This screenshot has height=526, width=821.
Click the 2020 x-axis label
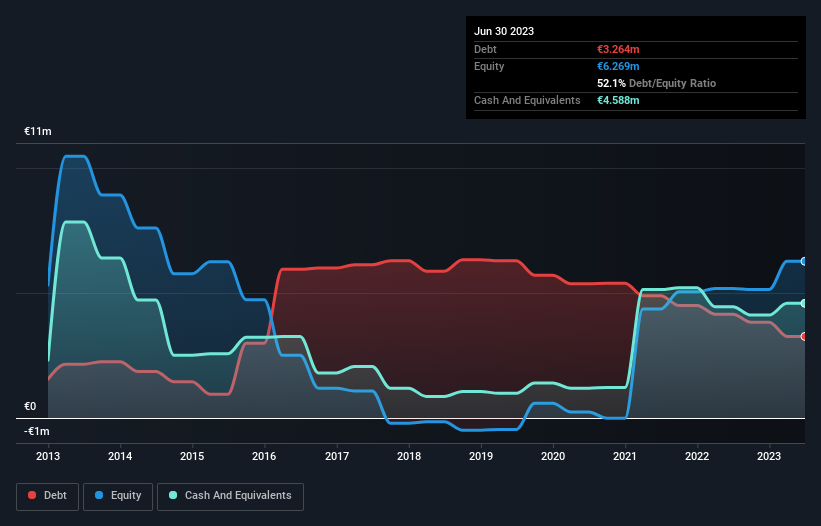[553, 456]
